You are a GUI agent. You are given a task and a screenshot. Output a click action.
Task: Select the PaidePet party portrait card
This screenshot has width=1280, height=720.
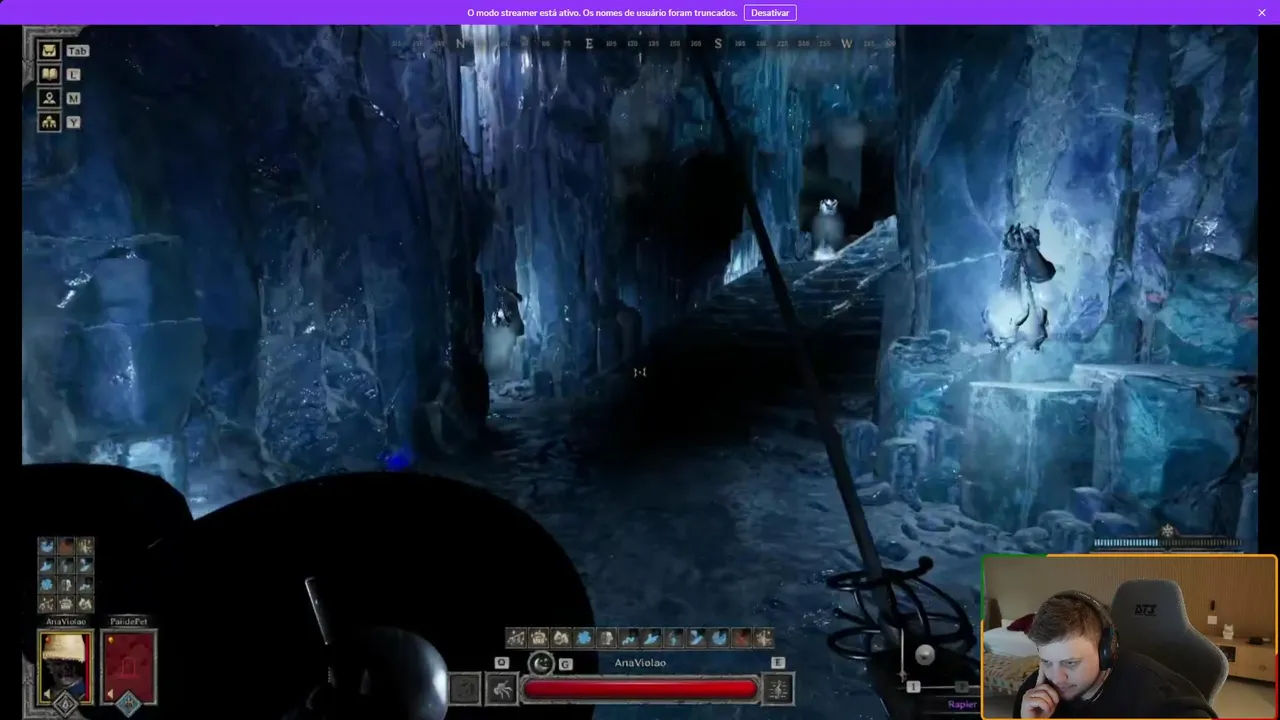pyautogui.click(x=129, y=666)
